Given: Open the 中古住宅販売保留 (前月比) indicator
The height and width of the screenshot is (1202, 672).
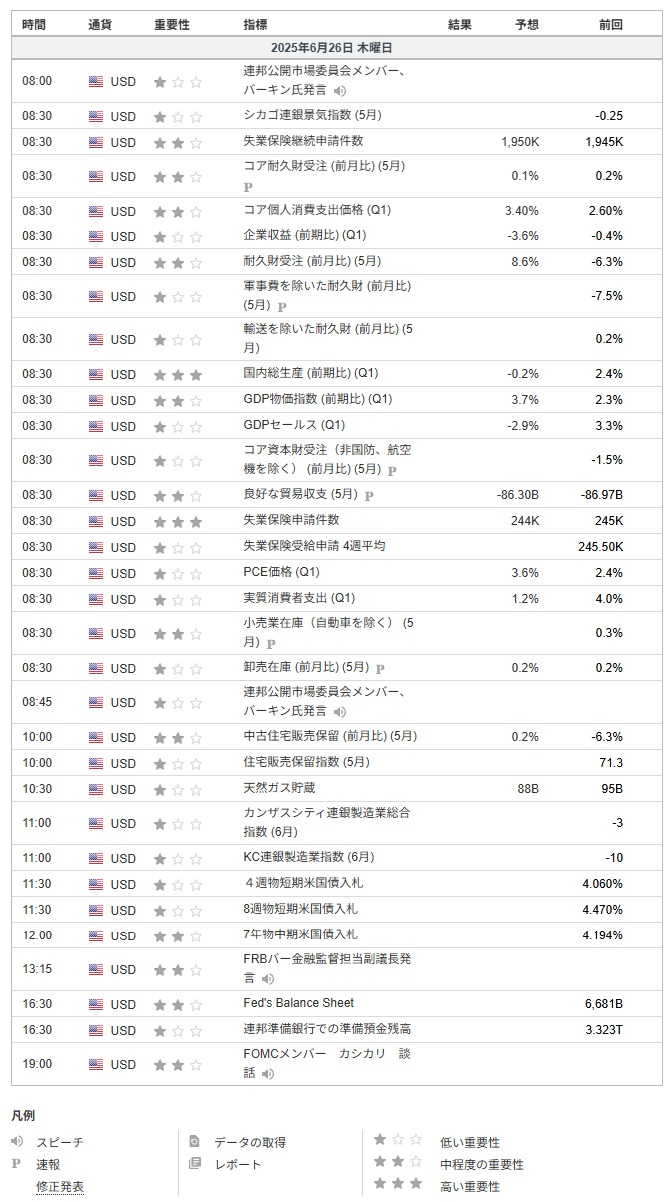Looking at the screenshot, I should click(330, 736).
